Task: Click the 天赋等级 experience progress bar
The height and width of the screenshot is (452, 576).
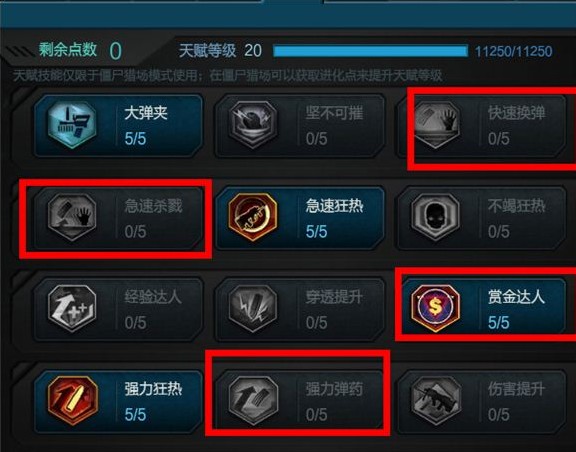Action: (370, 51)
